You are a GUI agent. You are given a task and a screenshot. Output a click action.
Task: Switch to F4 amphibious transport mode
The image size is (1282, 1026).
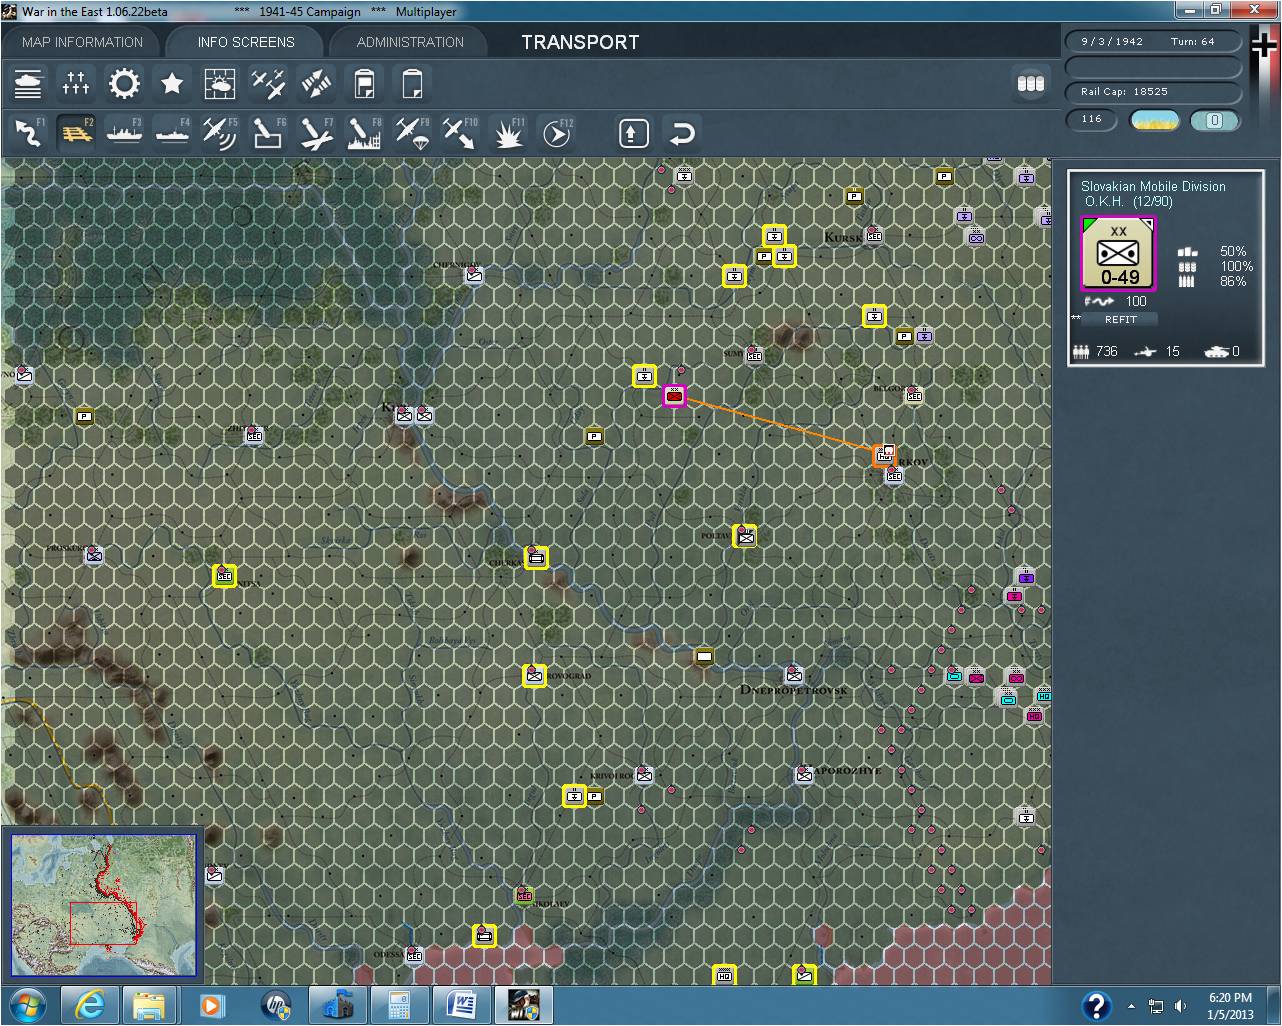click(x=172, y=132)
